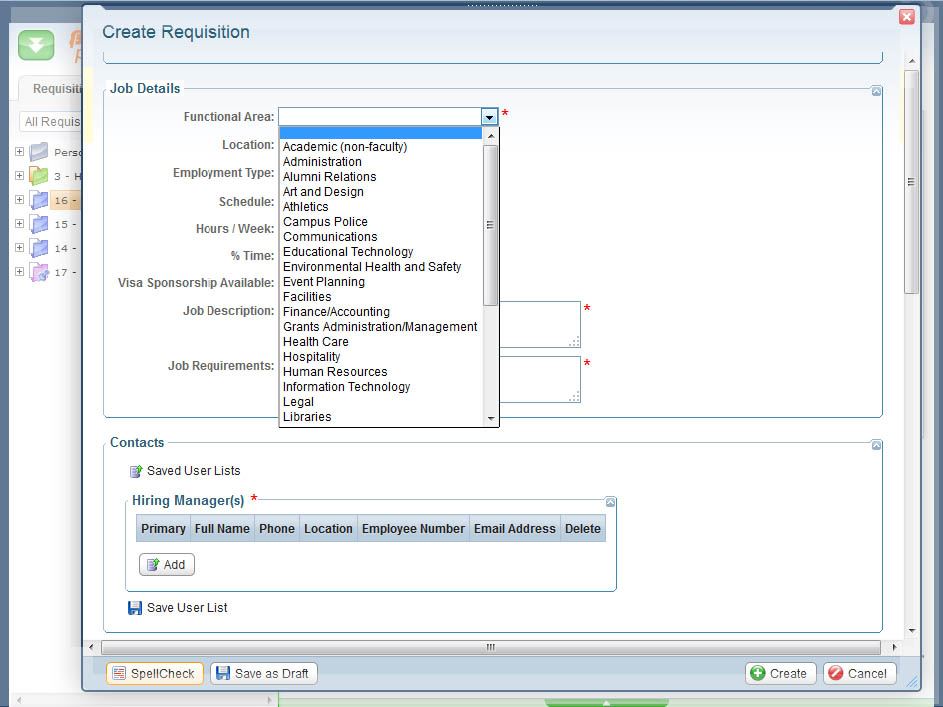Image resolution: width=943 pixels, height=707 pixels.
Task: Collapse the Contacts section
Action: click(876, 445)
